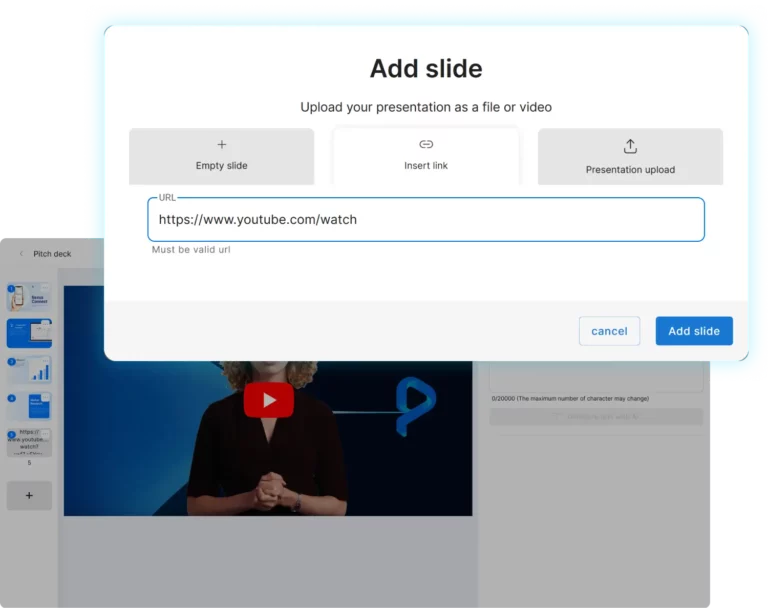Click the slide count number 5 under thumbnails
Image resolution: width=768 pixels, height=608 pixels.
tap(29, 462)
